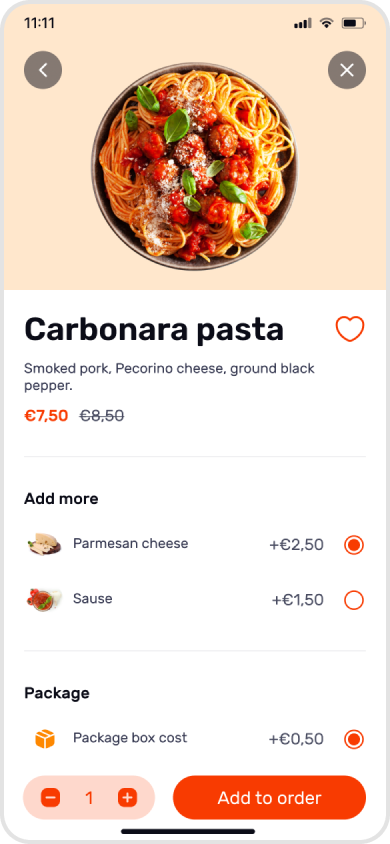This screenshot has width=390, height=844.
Task: Select the Sause add-on radio button
Action: tap(354, 600)
